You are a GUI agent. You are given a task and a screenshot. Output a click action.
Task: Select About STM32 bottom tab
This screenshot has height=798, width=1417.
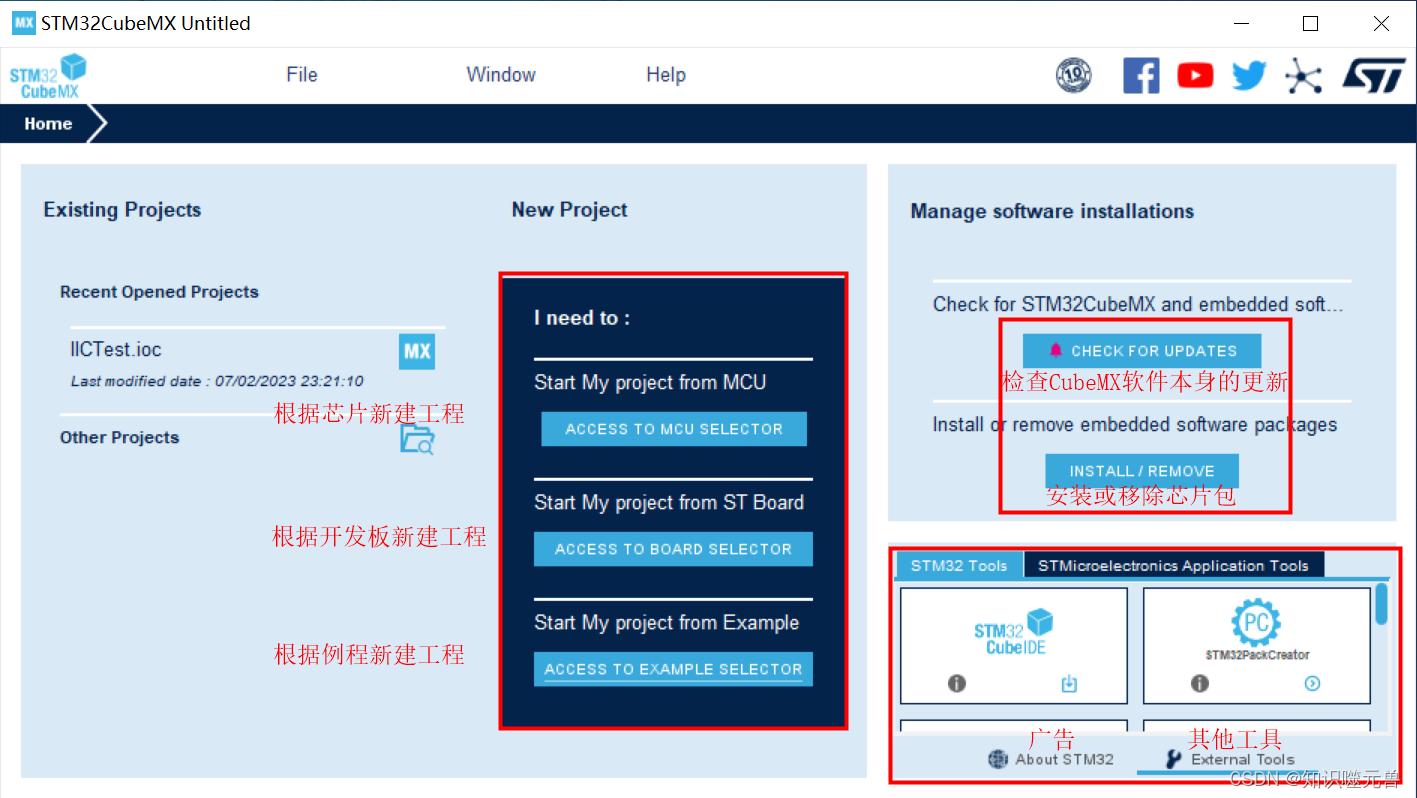(x=1050, y=759)
